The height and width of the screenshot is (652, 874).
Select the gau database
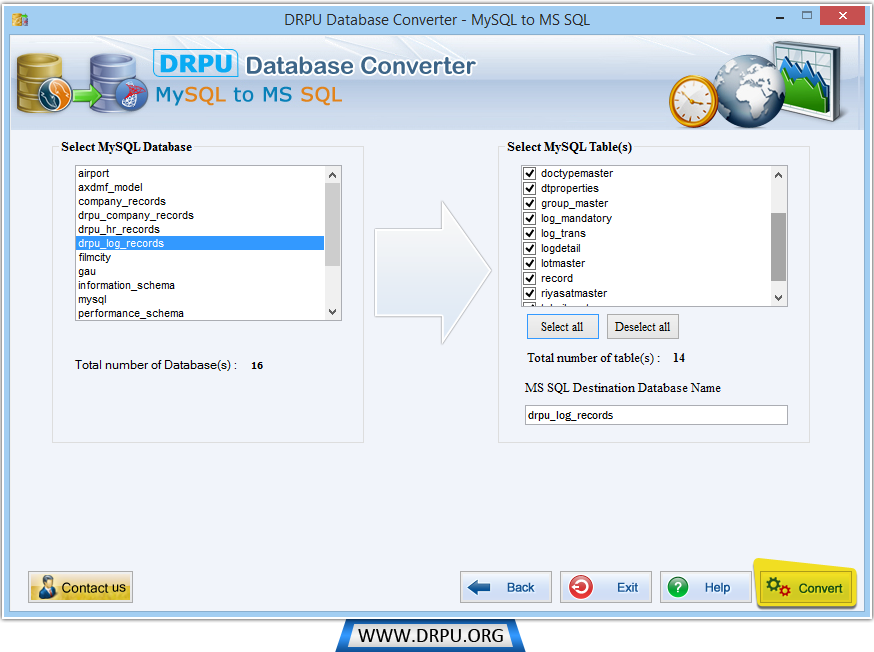200,271
